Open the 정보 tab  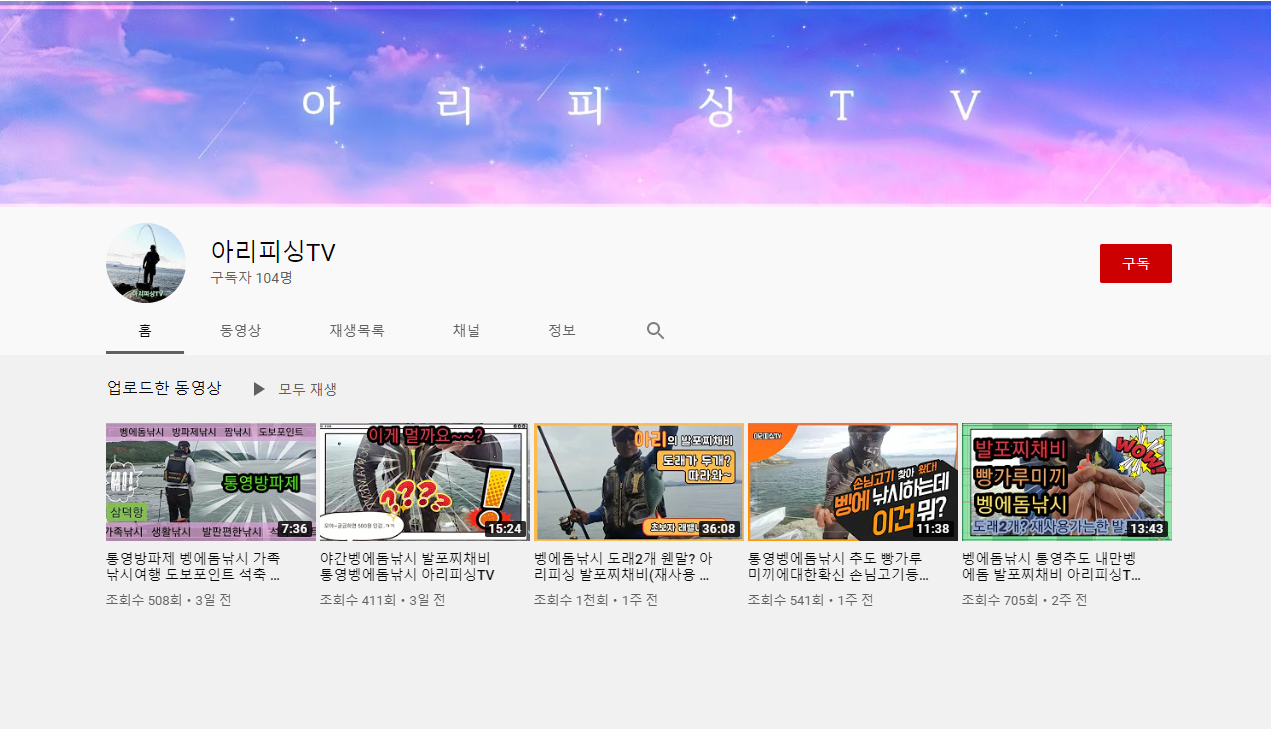coord(562,331)
